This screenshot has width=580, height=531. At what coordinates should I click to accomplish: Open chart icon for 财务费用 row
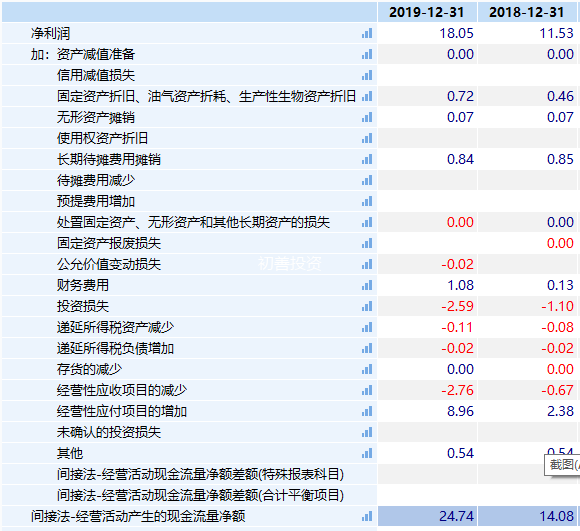pos(367,285)
